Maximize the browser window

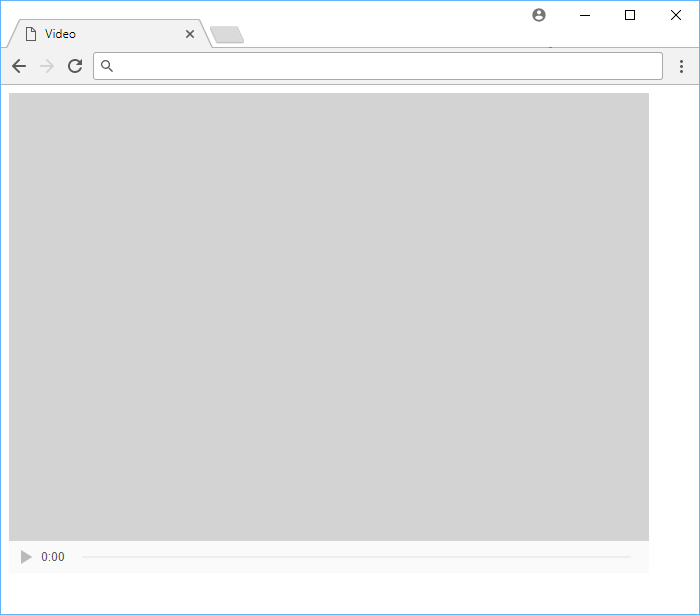point(630,15)
